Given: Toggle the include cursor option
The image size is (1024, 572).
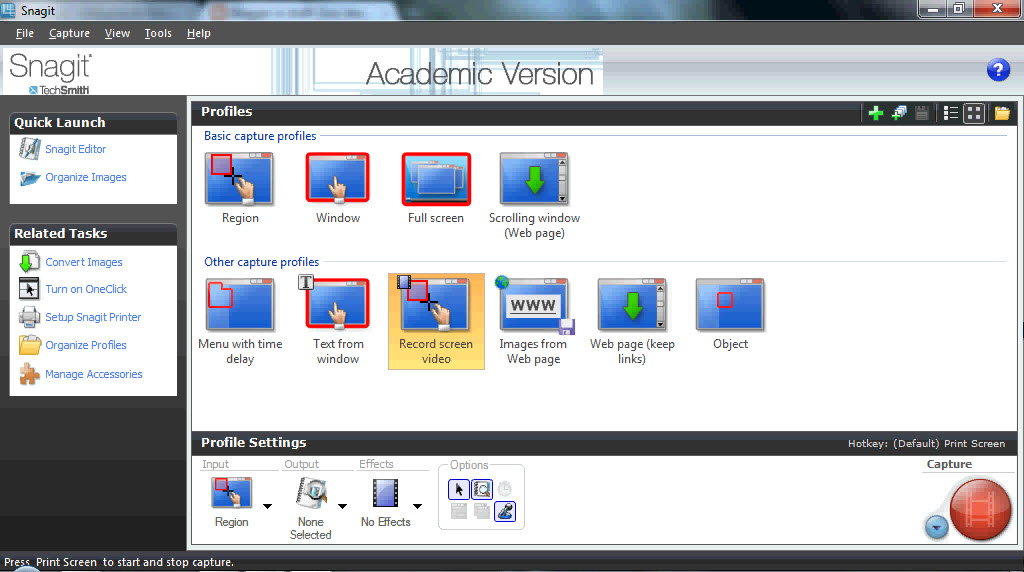Looking at the screenshot, I should coord(458,489).
